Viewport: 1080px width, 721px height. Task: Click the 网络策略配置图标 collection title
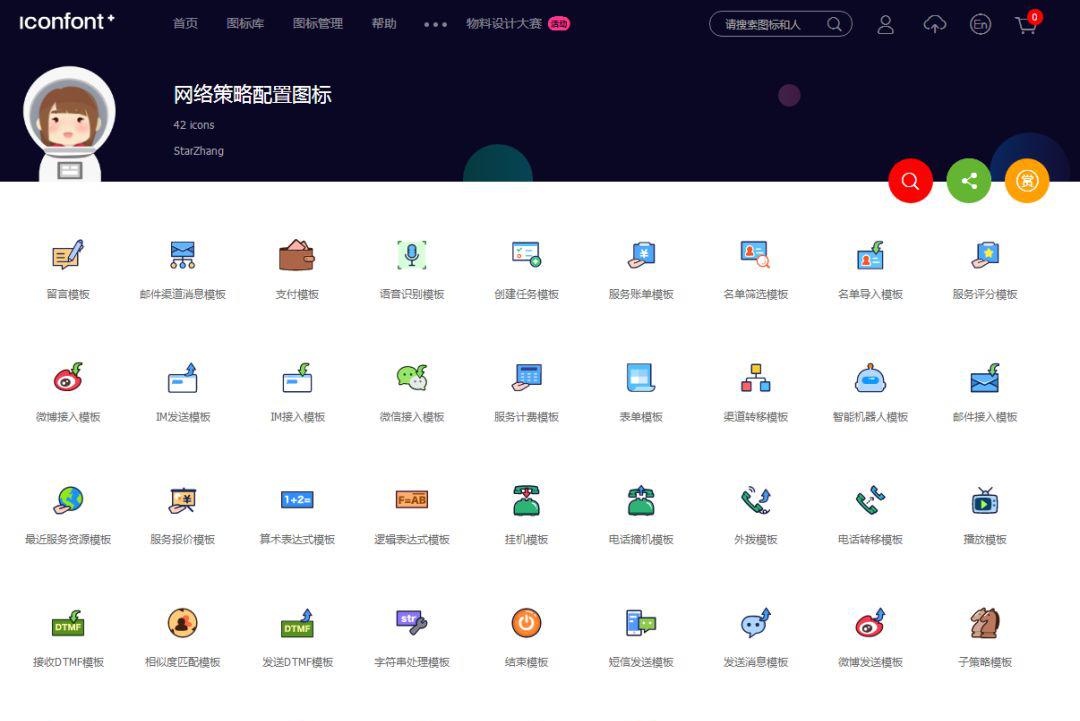(252, 94)
